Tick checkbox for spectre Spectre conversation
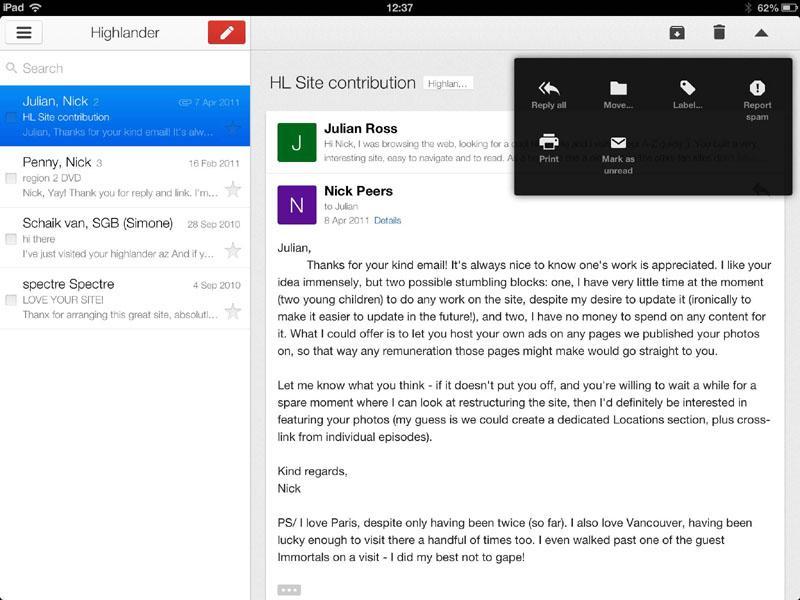 coord(11,299)
